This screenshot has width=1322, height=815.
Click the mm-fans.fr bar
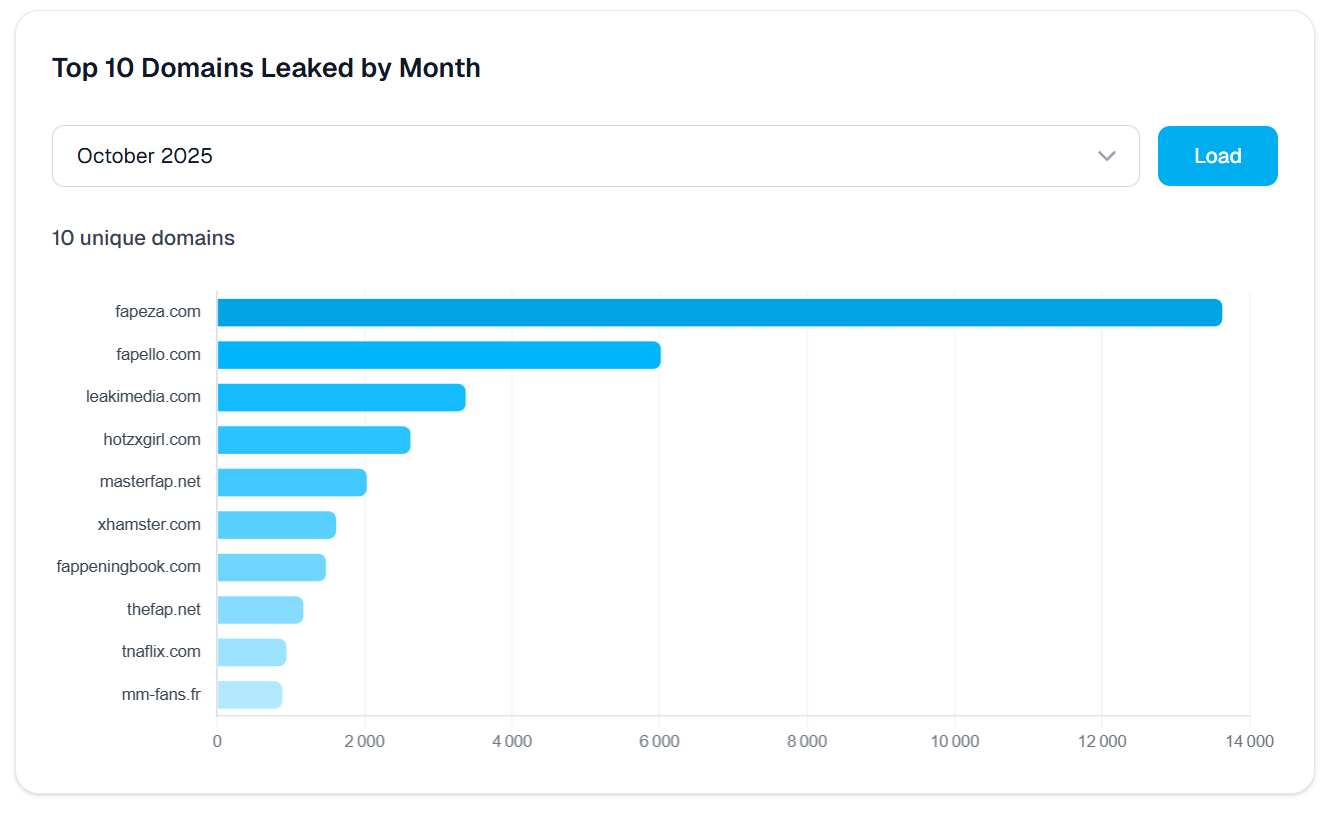point(248,693)
